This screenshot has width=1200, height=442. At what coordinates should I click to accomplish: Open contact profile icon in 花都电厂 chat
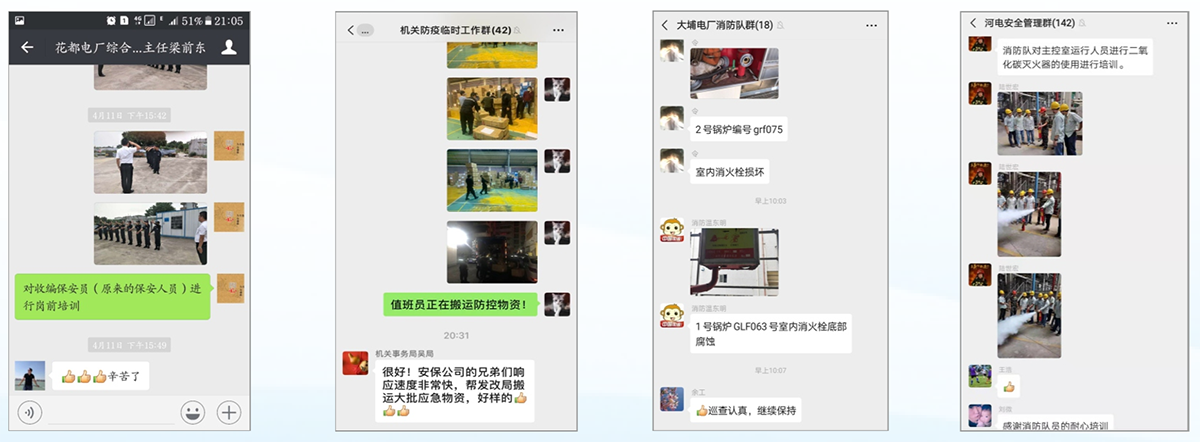[x=229, y=47]
